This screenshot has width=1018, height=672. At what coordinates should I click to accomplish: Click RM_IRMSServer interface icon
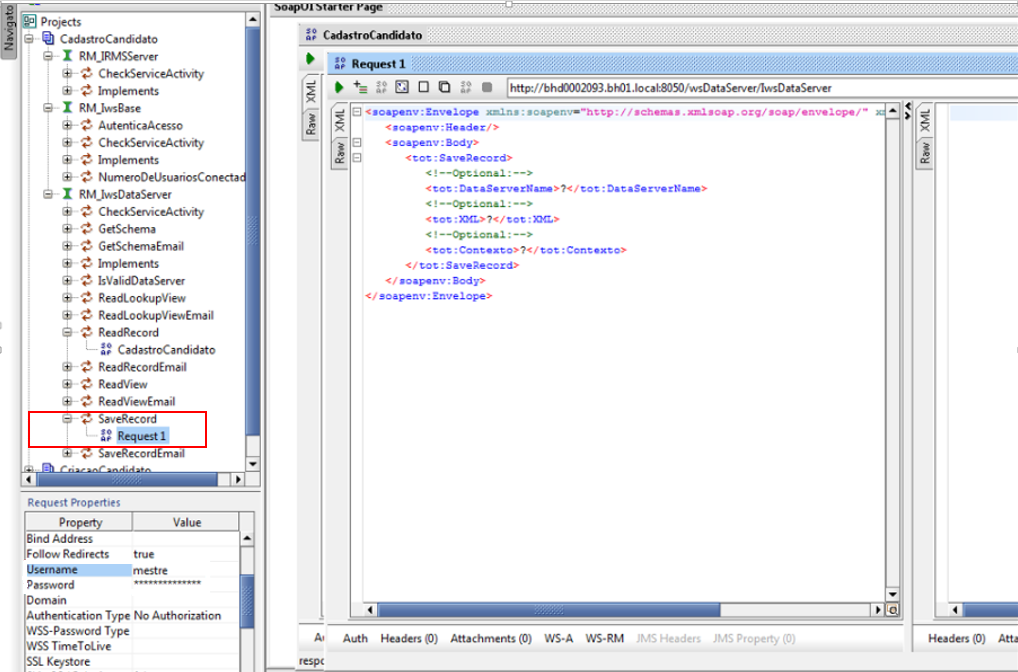click(x=68, y=56)
